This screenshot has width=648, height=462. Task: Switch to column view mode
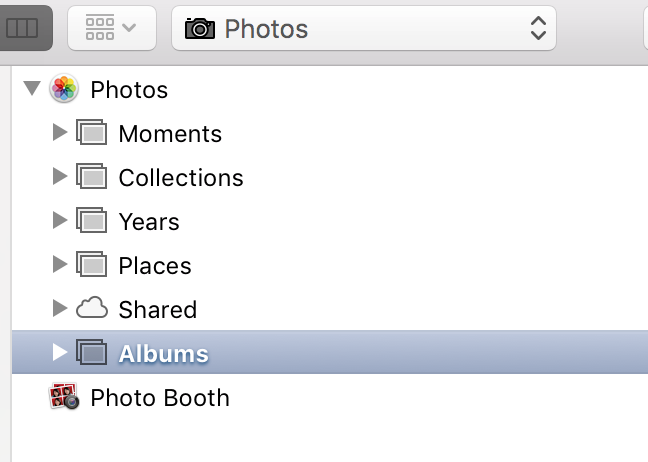[x=24, y=28]
